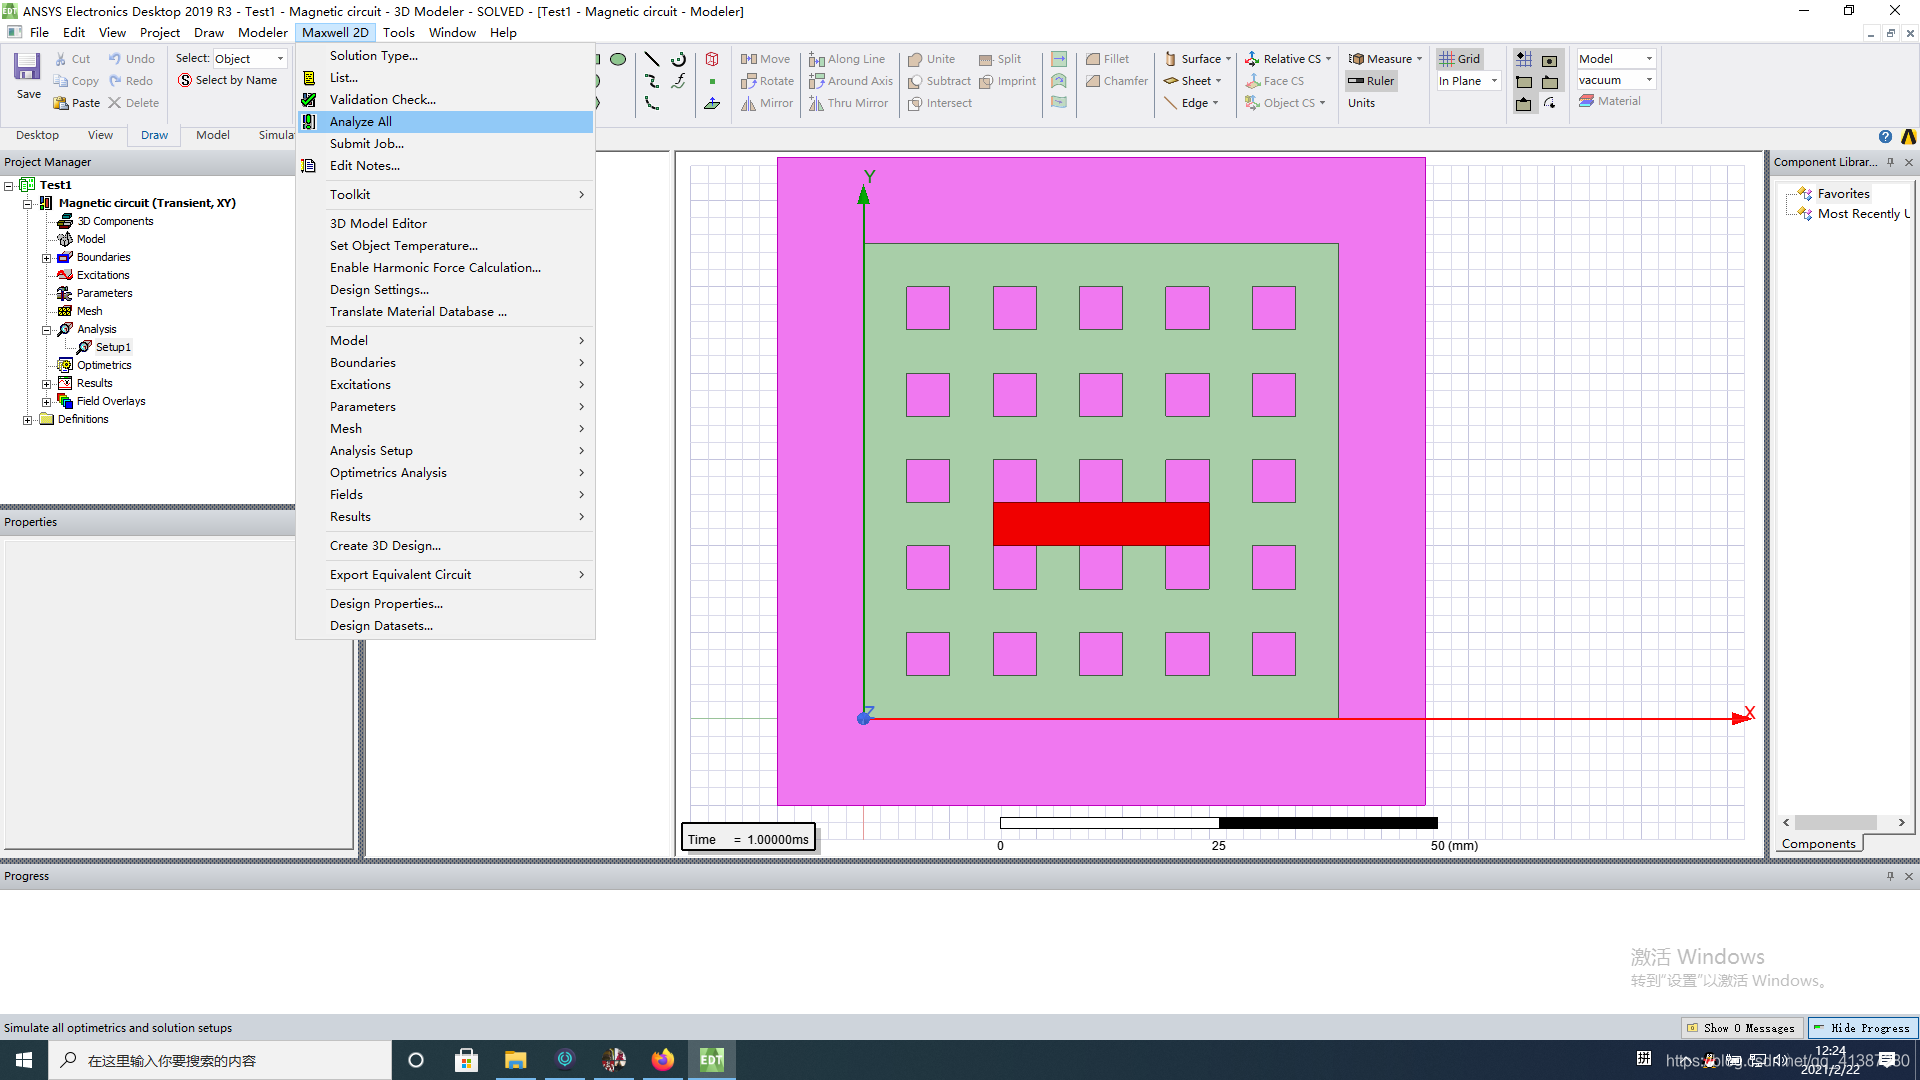Image resolution: width=1920 pixels, height=1080 pixels.
Task: Click Show 0 Messages button
Action: (1741, 1028)
